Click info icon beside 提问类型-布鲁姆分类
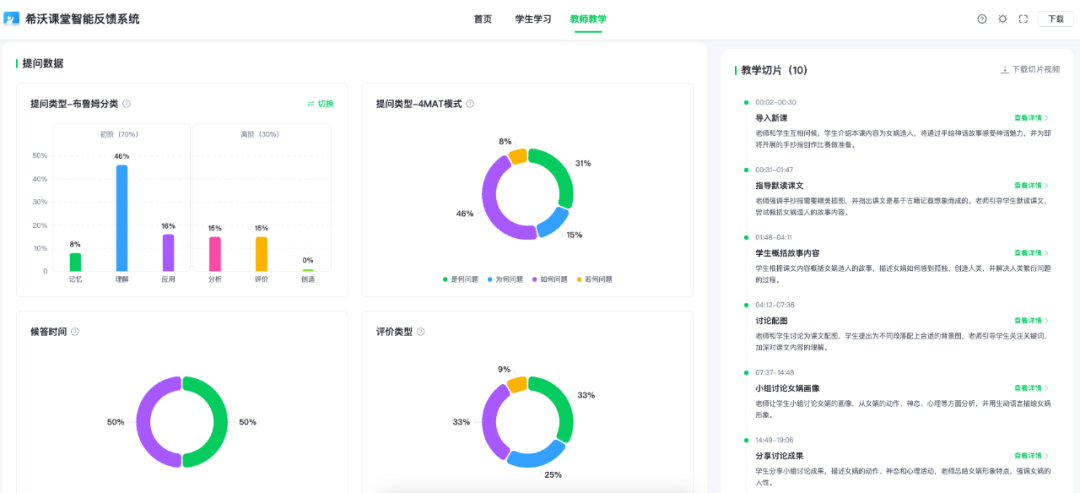The height and width of the screenshot is (493, 1080). pyautogui.click(x=127, y=104)
